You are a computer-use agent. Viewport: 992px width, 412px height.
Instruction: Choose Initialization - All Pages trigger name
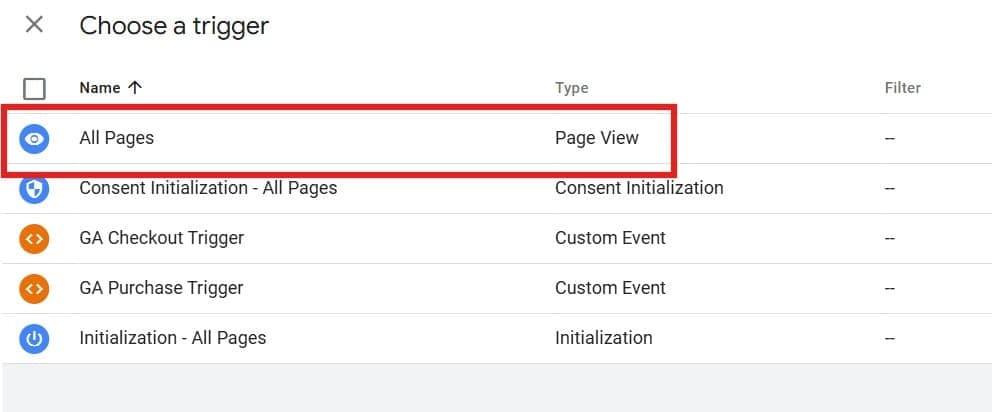[x=172, y=338]
